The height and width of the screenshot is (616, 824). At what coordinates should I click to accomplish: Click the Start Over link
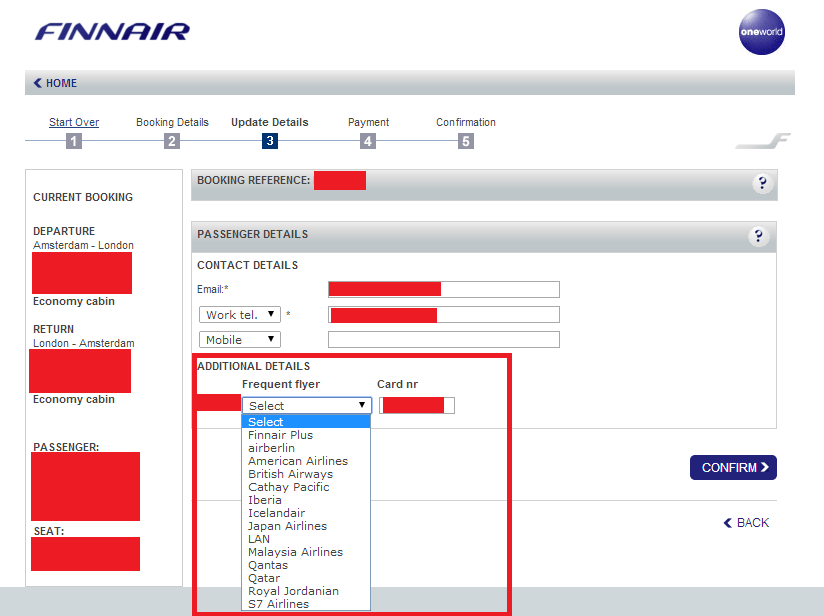click(x=74, y=122)
